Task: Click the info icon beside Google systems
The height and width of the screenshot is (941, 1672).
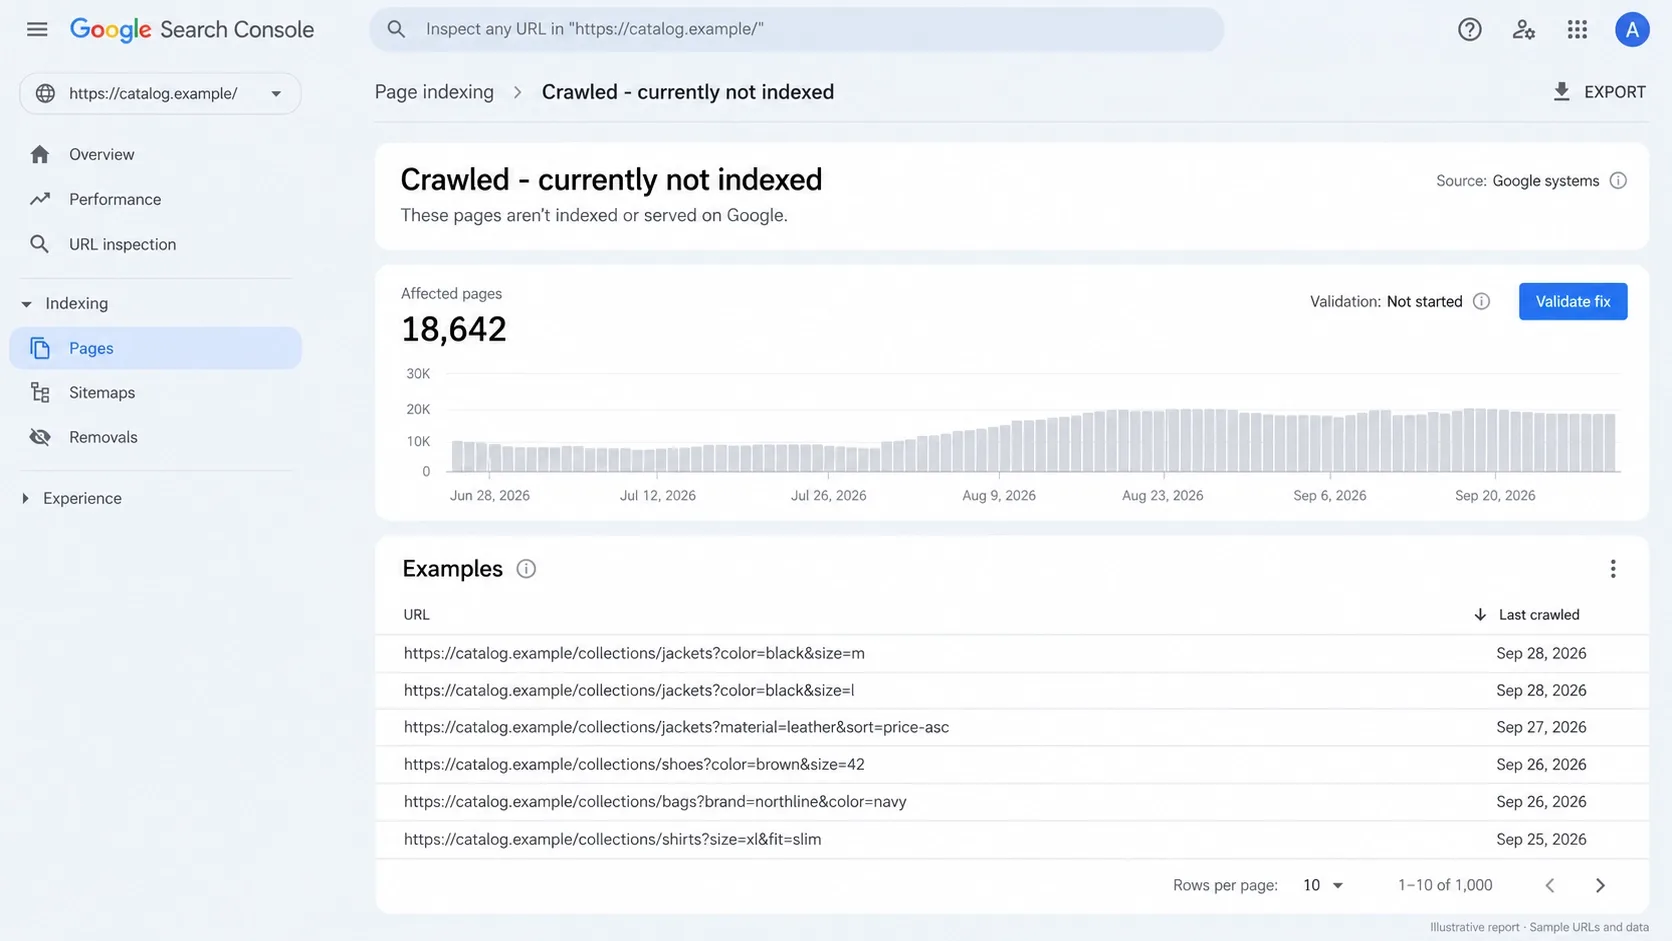Action: 1618,181
